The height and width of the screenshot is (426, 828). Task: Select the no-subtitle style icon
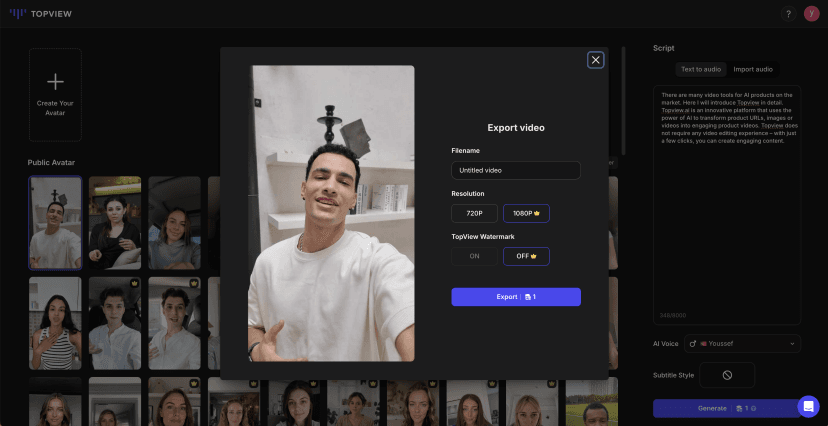tap(727, 375)
